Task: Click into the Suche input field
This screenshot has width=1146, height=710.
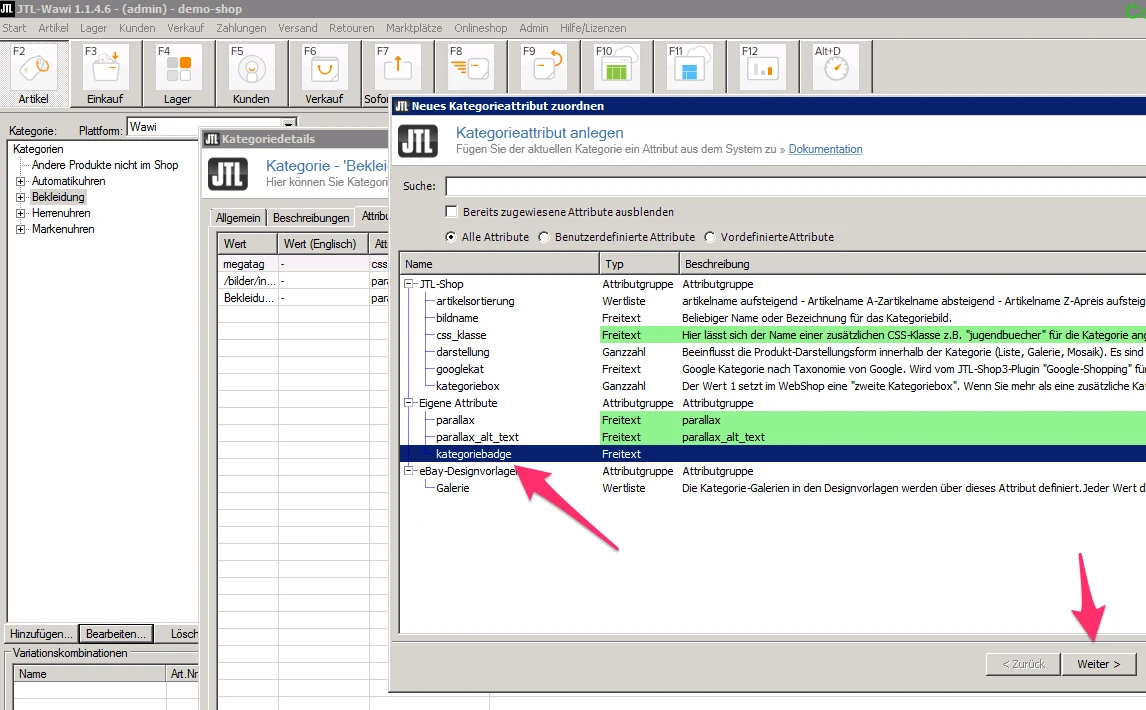Action: pos(795,186)
